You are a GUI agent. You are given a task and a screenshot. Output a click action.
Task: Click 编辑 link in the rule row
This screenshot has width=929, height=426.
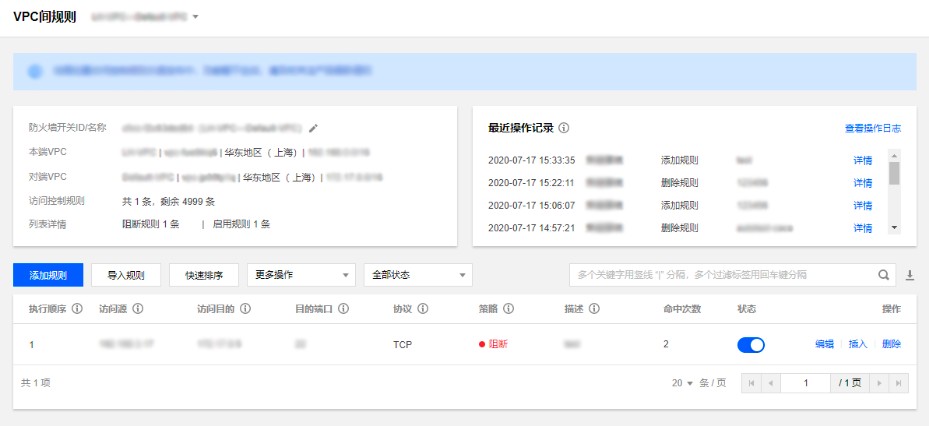[x=824, y=344]
